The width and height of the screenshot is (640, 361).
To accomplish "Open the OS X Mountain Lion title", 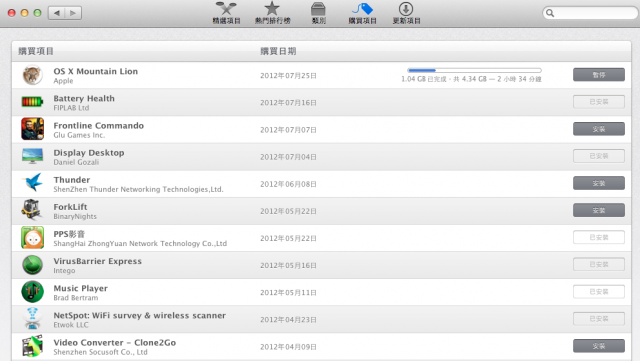I will (x=96, y=71).
